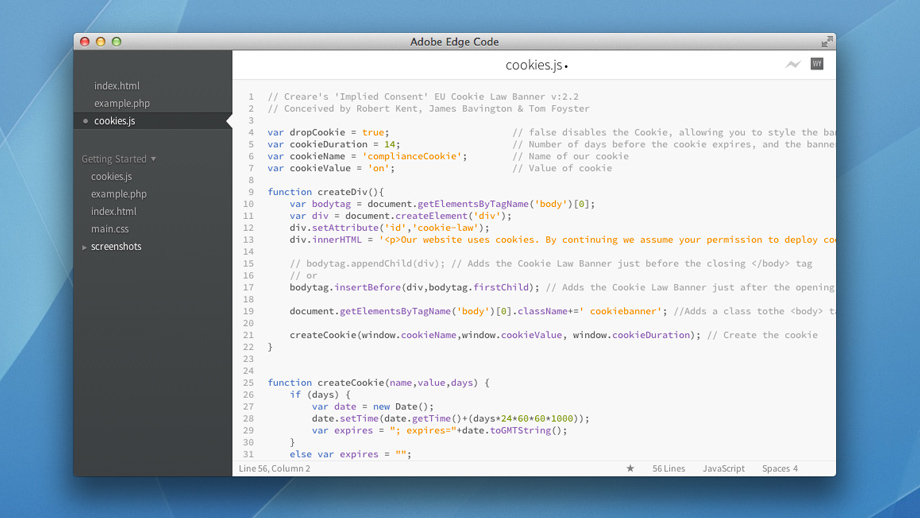Click Line 56, Column 2 status text
Image resolution: width=920 pixels, height=518 pixels.
275,468
